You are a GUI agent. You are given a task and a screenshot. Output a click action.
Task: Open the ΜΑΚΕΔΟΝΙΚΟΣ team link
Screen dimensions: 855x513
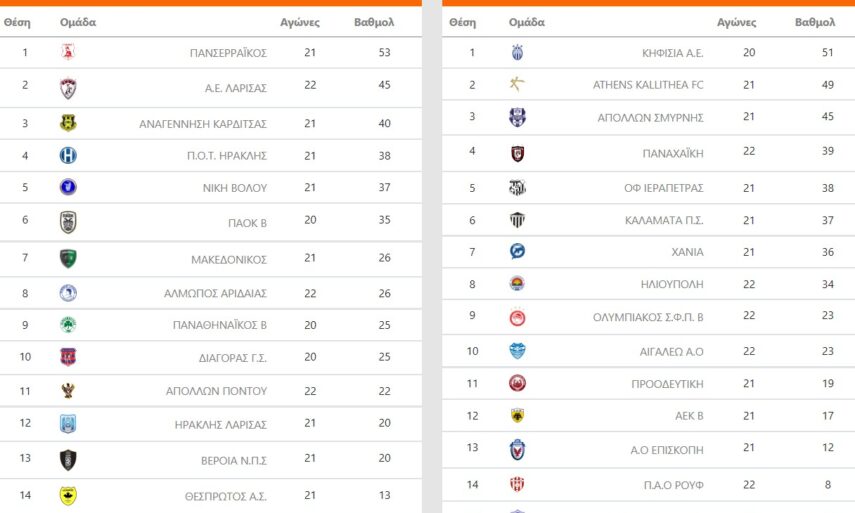pyautogui.click(x=229, y=259)
